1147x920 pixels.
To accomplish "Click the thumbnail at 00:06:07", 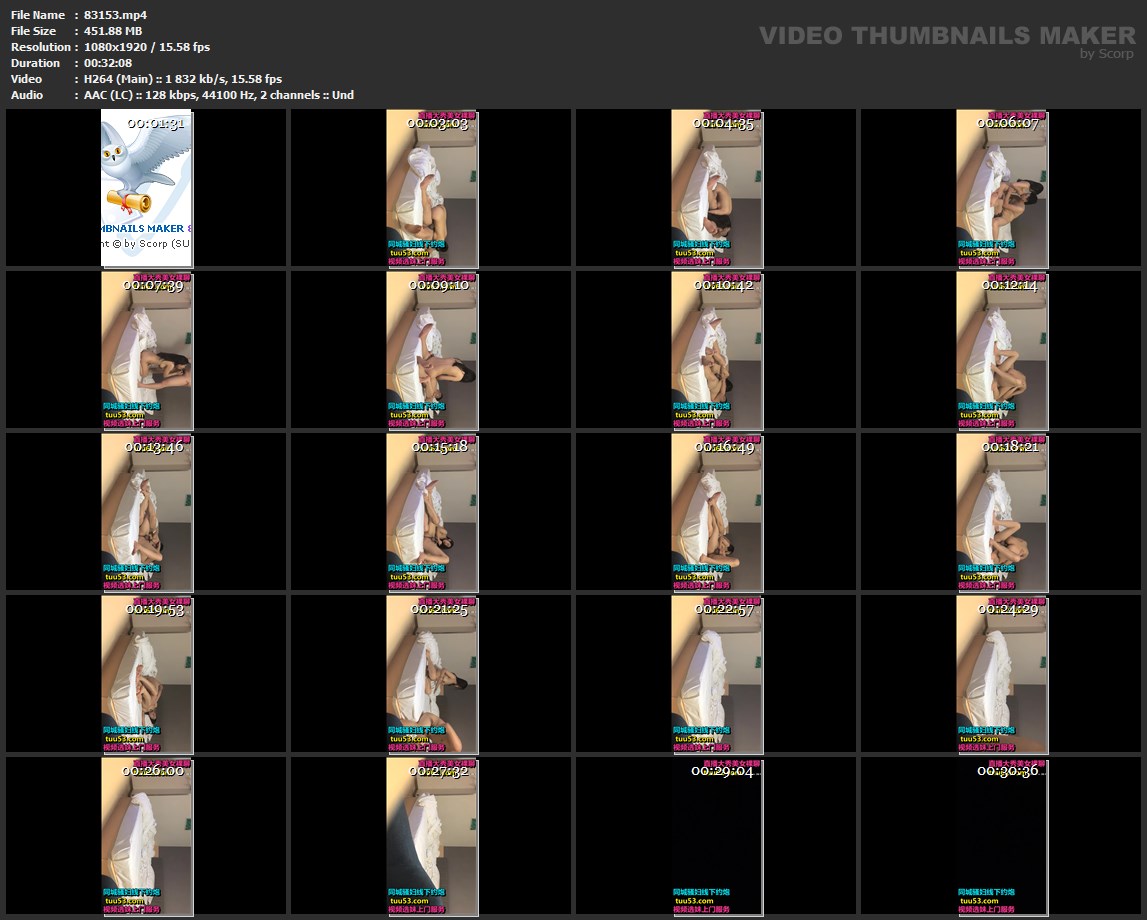I will [x=1002, y=188].
